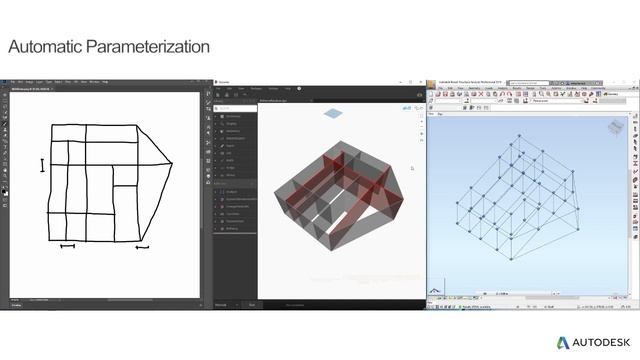
Task: Click the Dynamo library search field
Action: (x=236, y=108)
